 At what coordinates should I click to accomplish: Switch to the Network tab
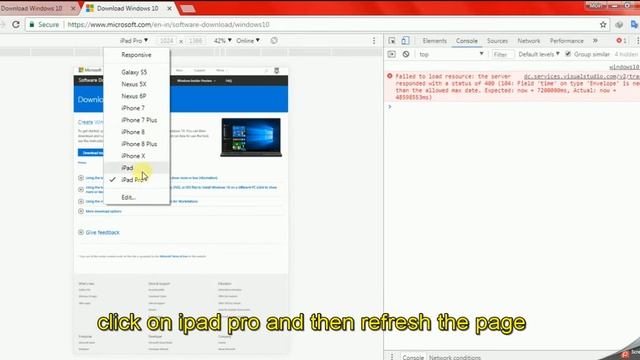[529, 40]
